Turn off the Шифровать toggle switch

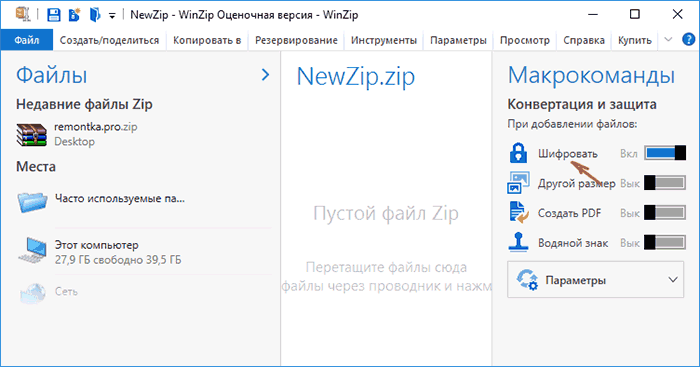(665, 153)
